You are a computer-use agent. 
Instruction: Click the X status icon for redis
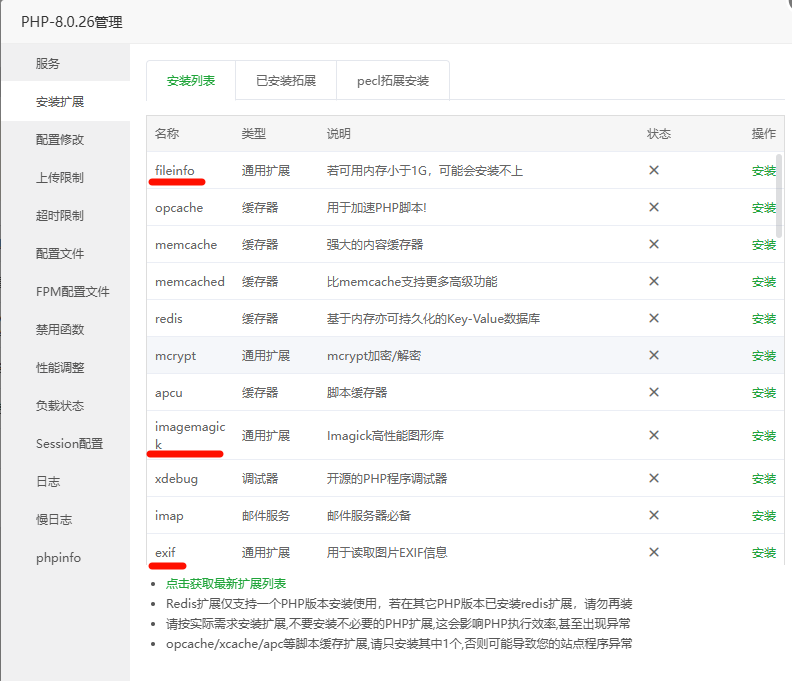(x=654, y=318)
